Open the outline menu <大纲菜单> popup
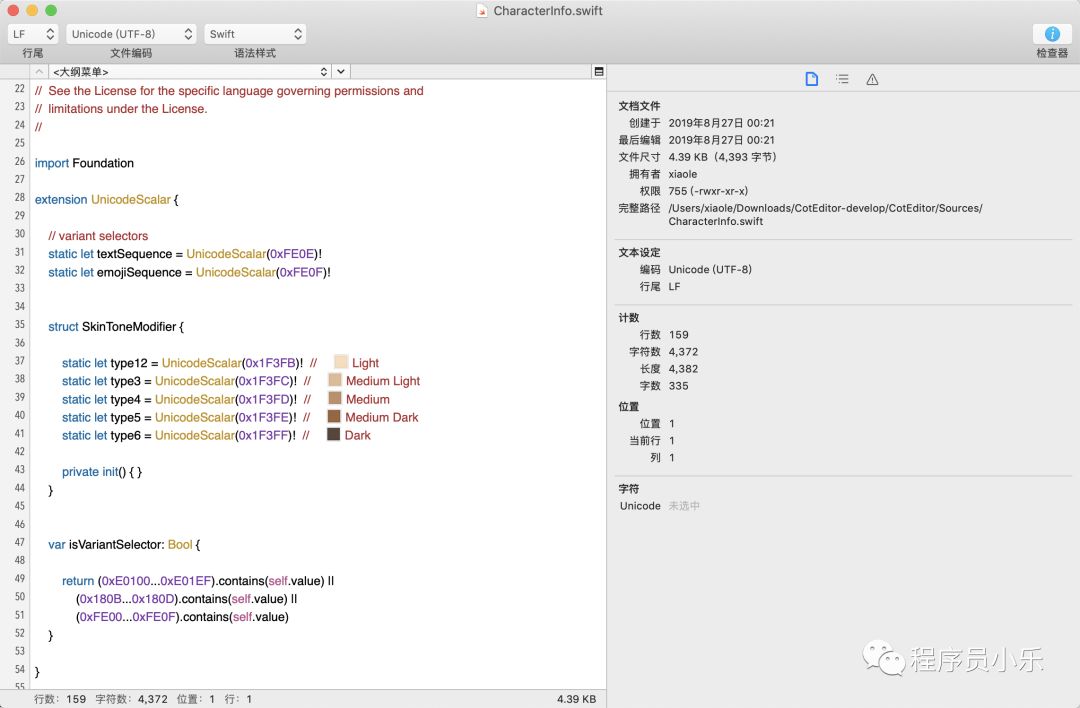The image size is (1080, 708). [189, 72]
